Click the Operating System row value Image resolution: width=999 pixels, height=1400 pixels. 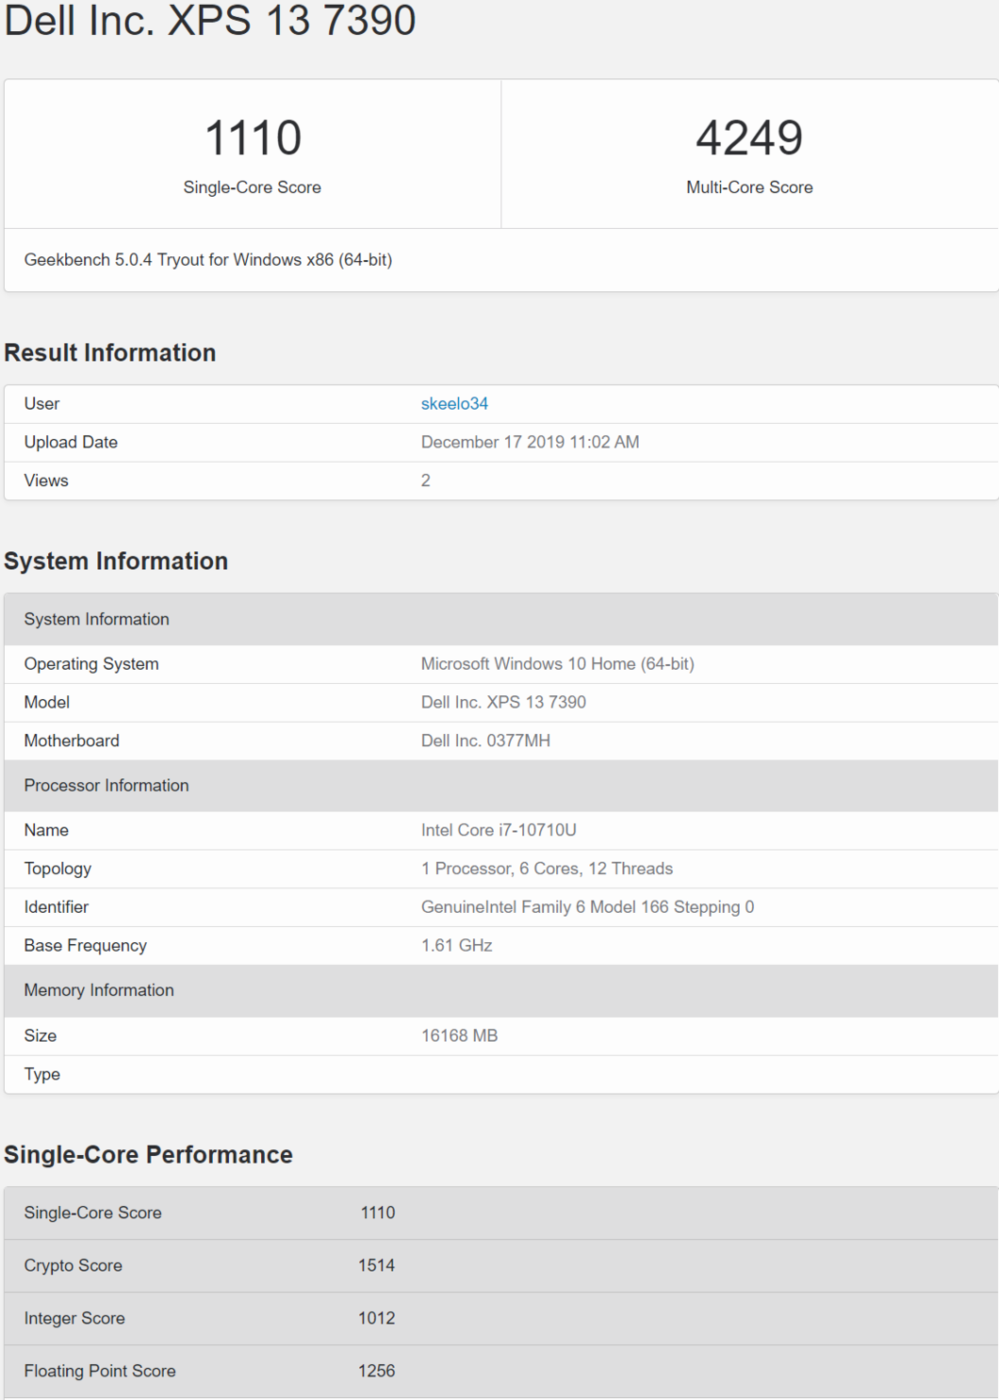(x=560, y=663)
